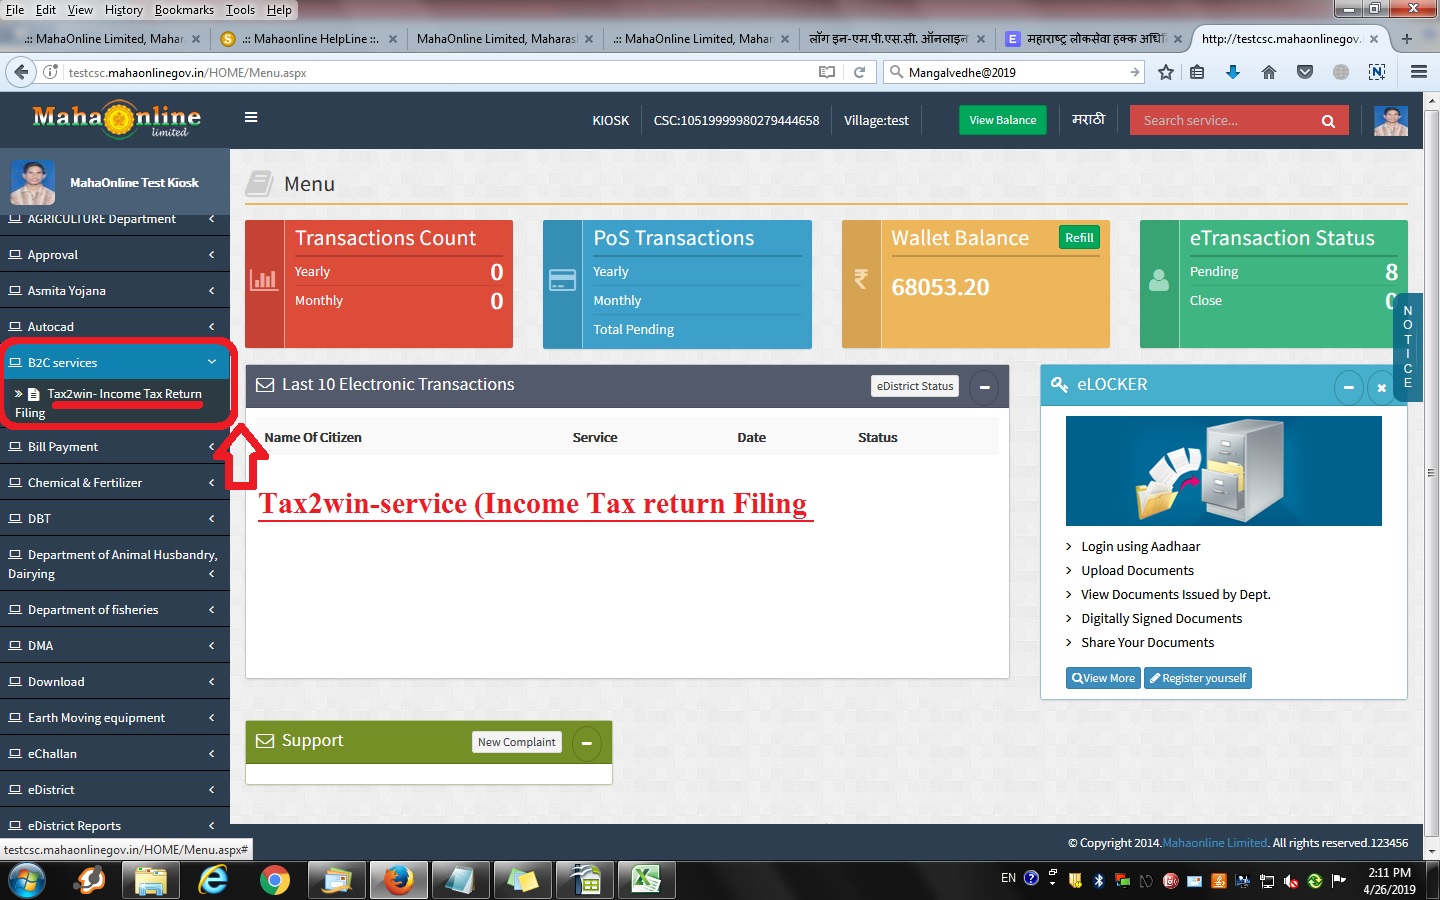Open the Windows Start button
This screenshot has height=900, width=1440.
[27, 880]
